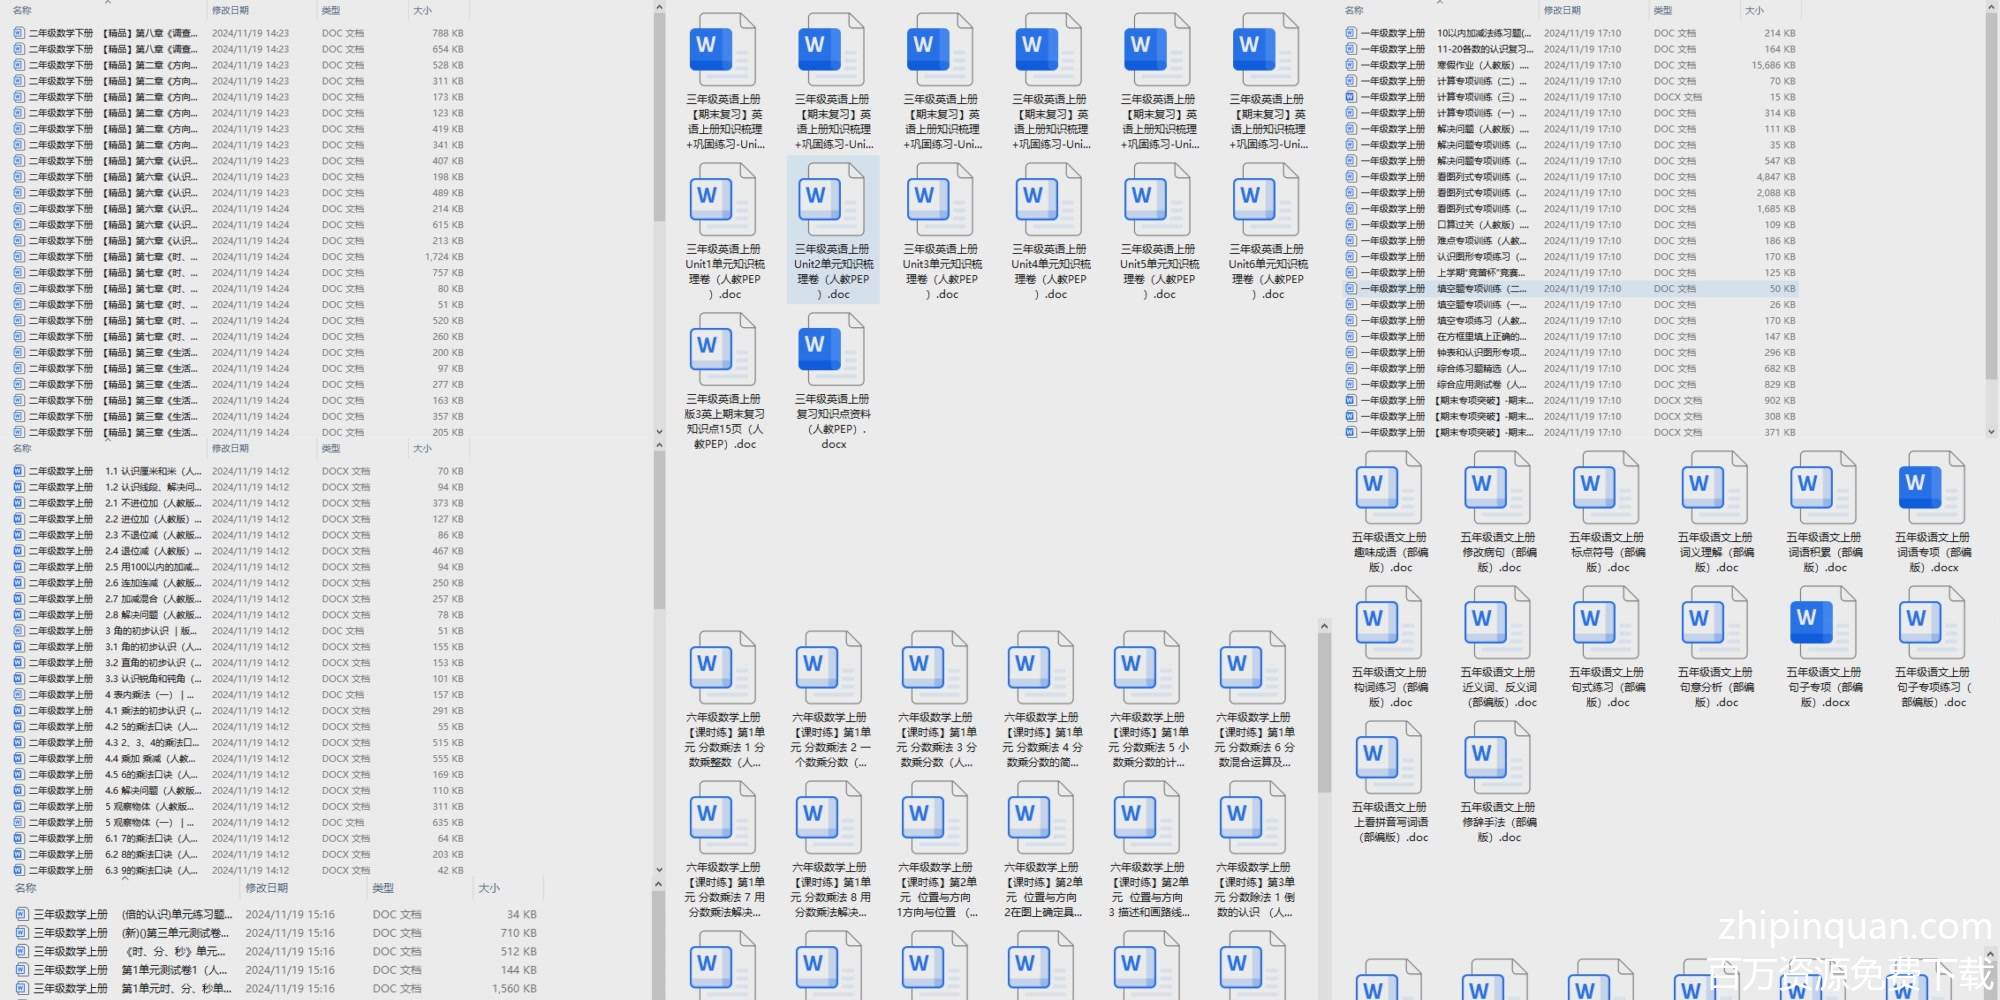
Task: Open 五年级语文上册 词语专项 docx icon
Action: coord(1932,488)
